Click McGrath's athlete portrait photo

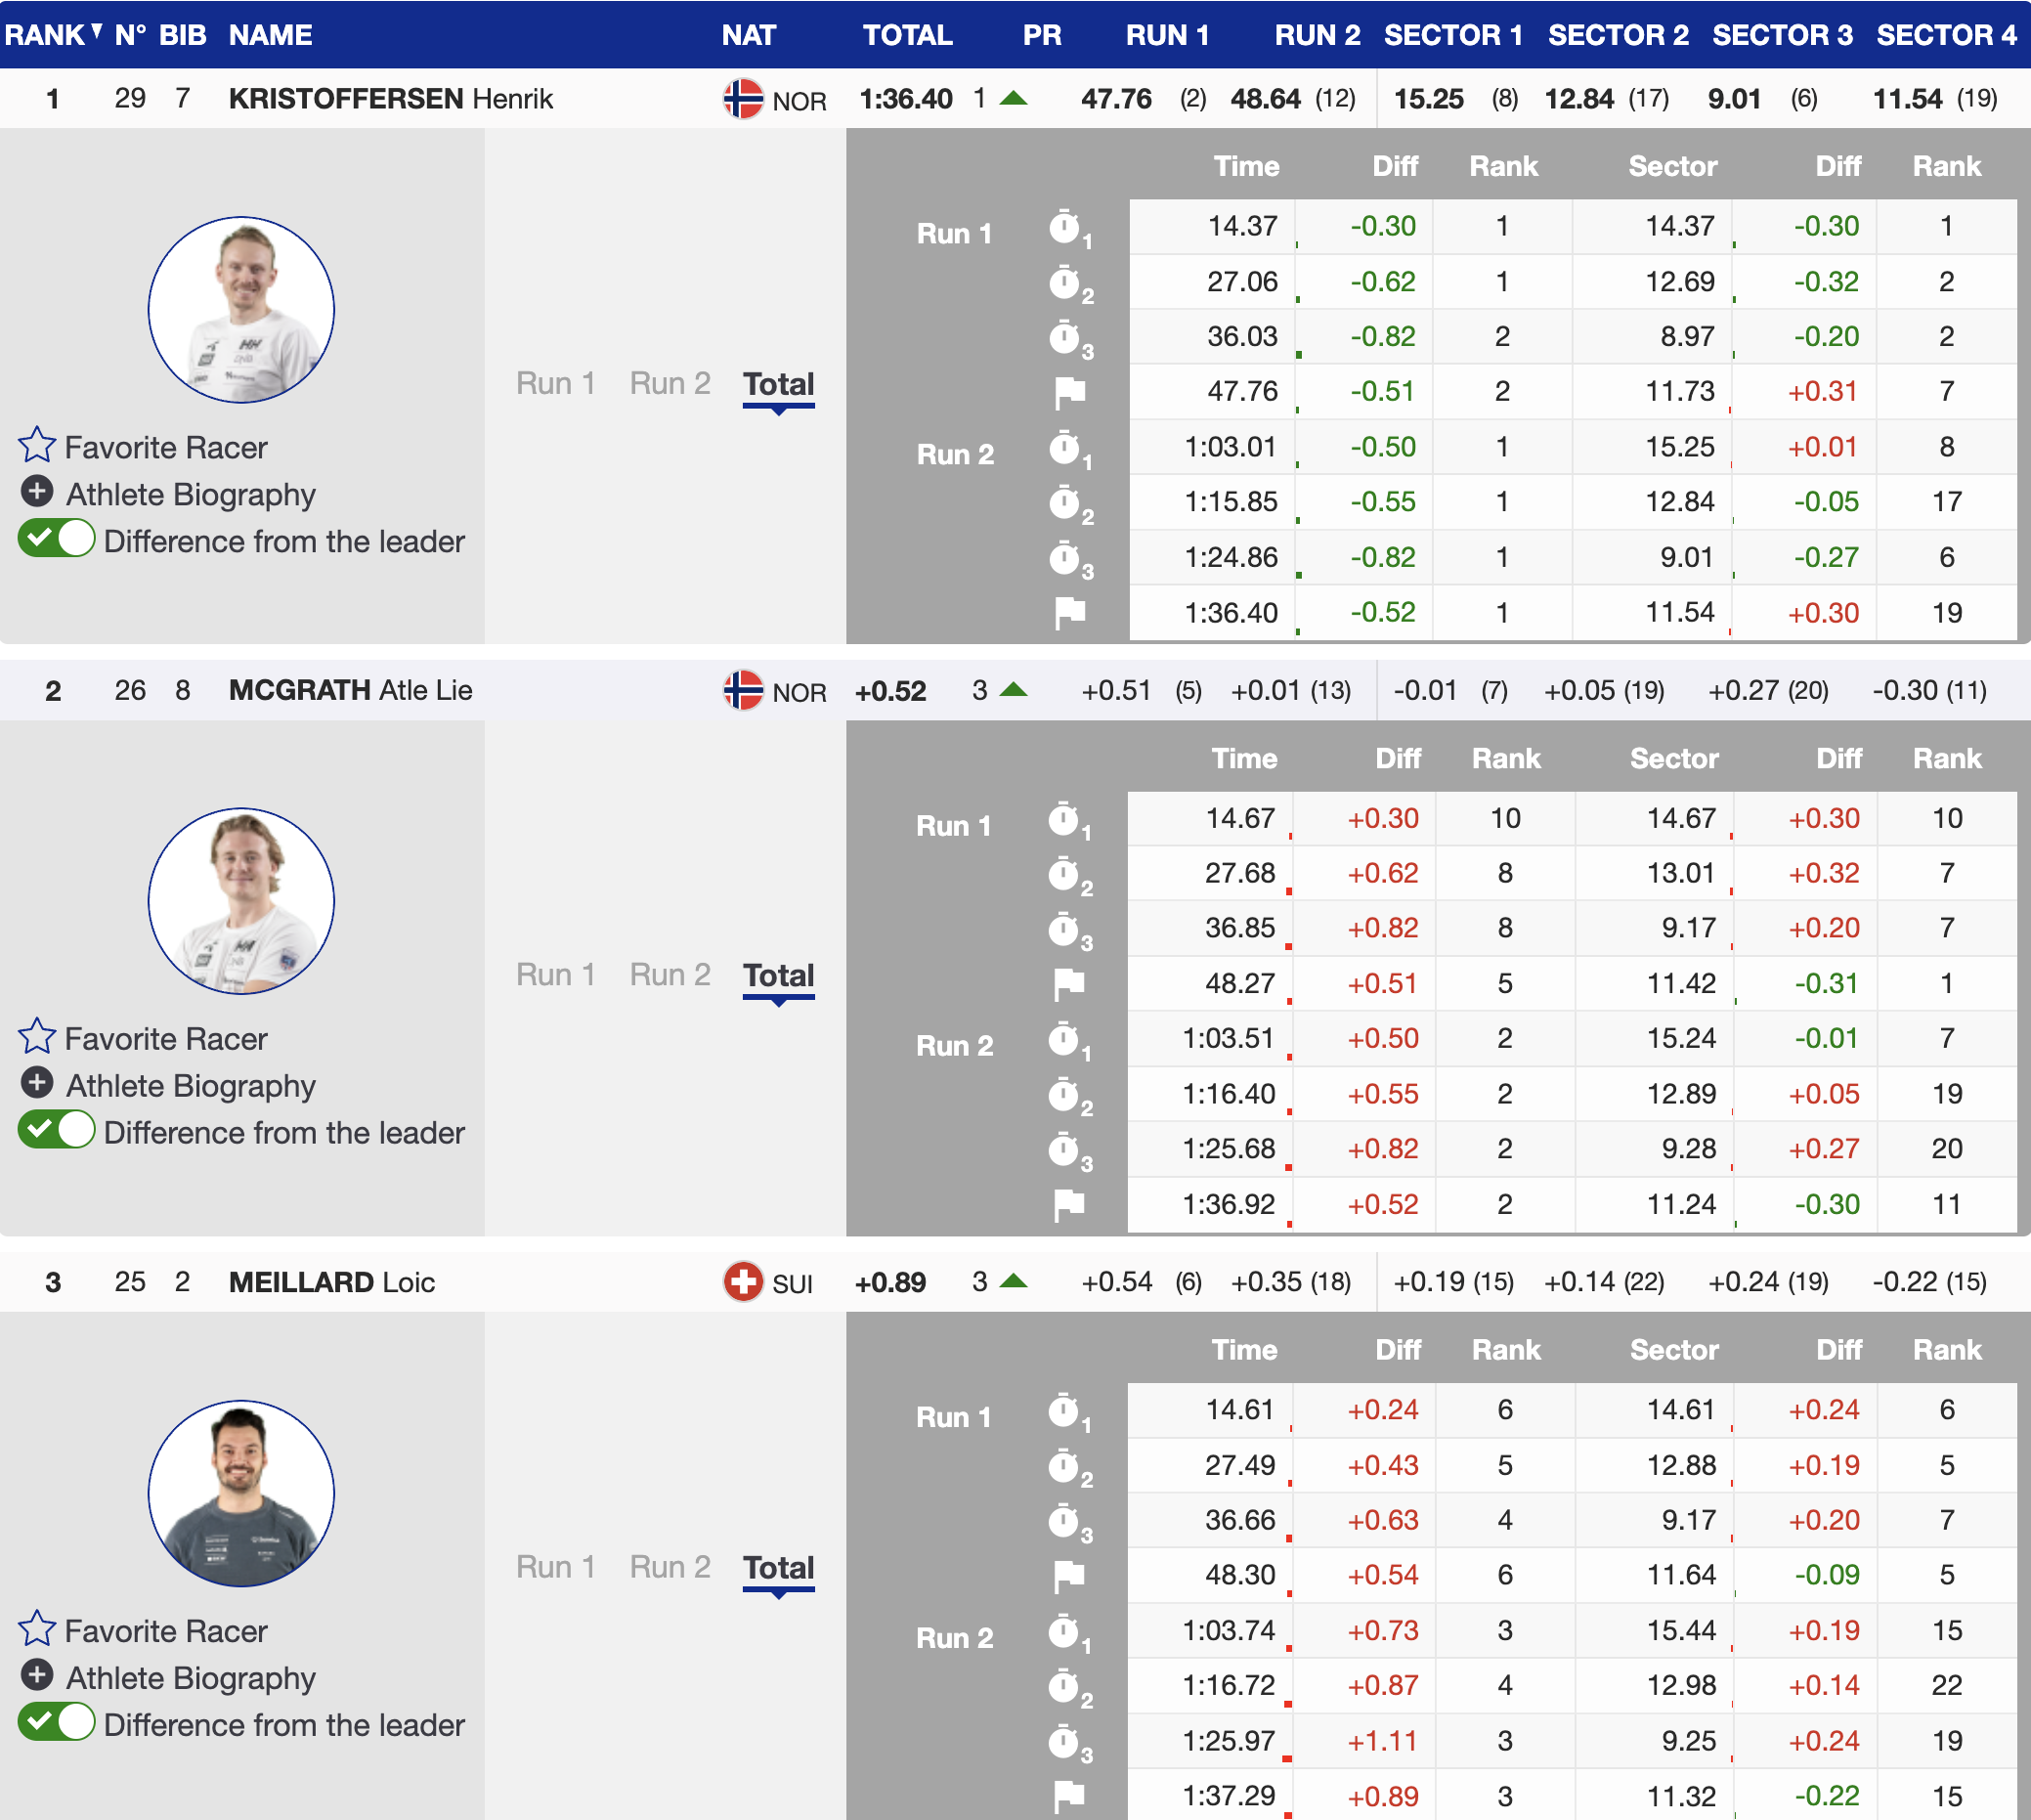tap(241, 901)
